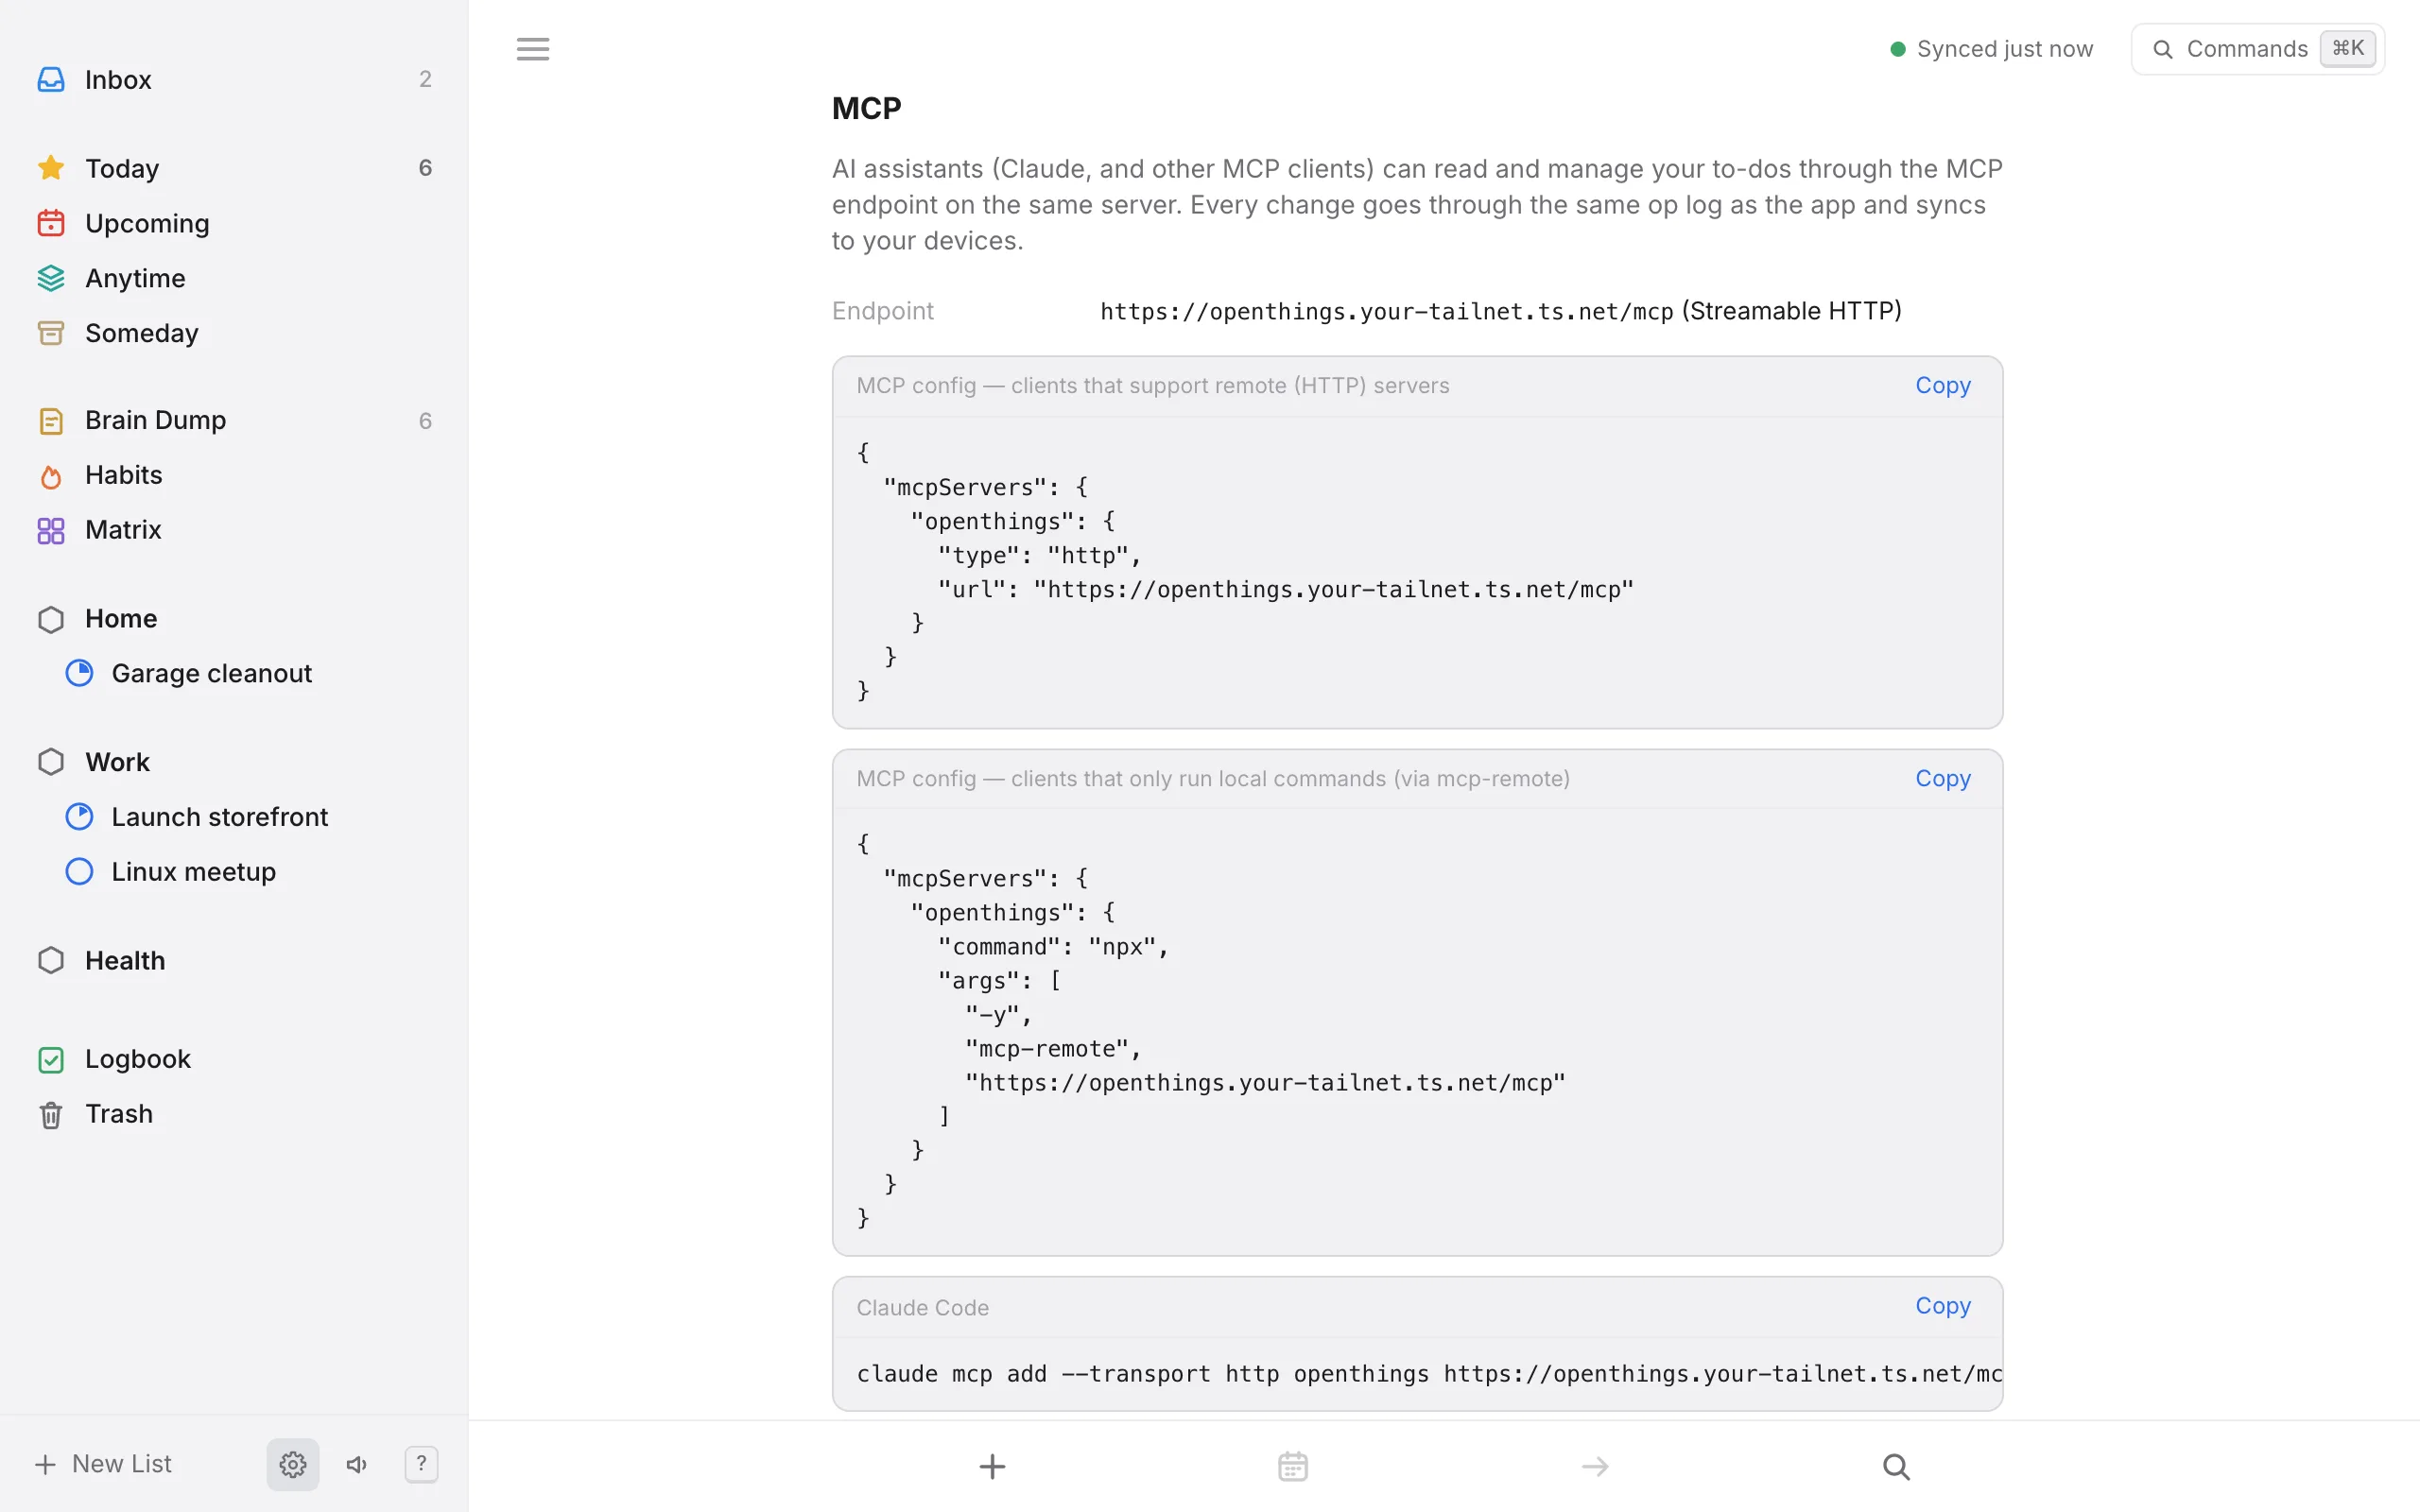This screenshot has width=2420, height=1512.
Task: Click the Inbox count 2
Action: click(x=425, y=79)
